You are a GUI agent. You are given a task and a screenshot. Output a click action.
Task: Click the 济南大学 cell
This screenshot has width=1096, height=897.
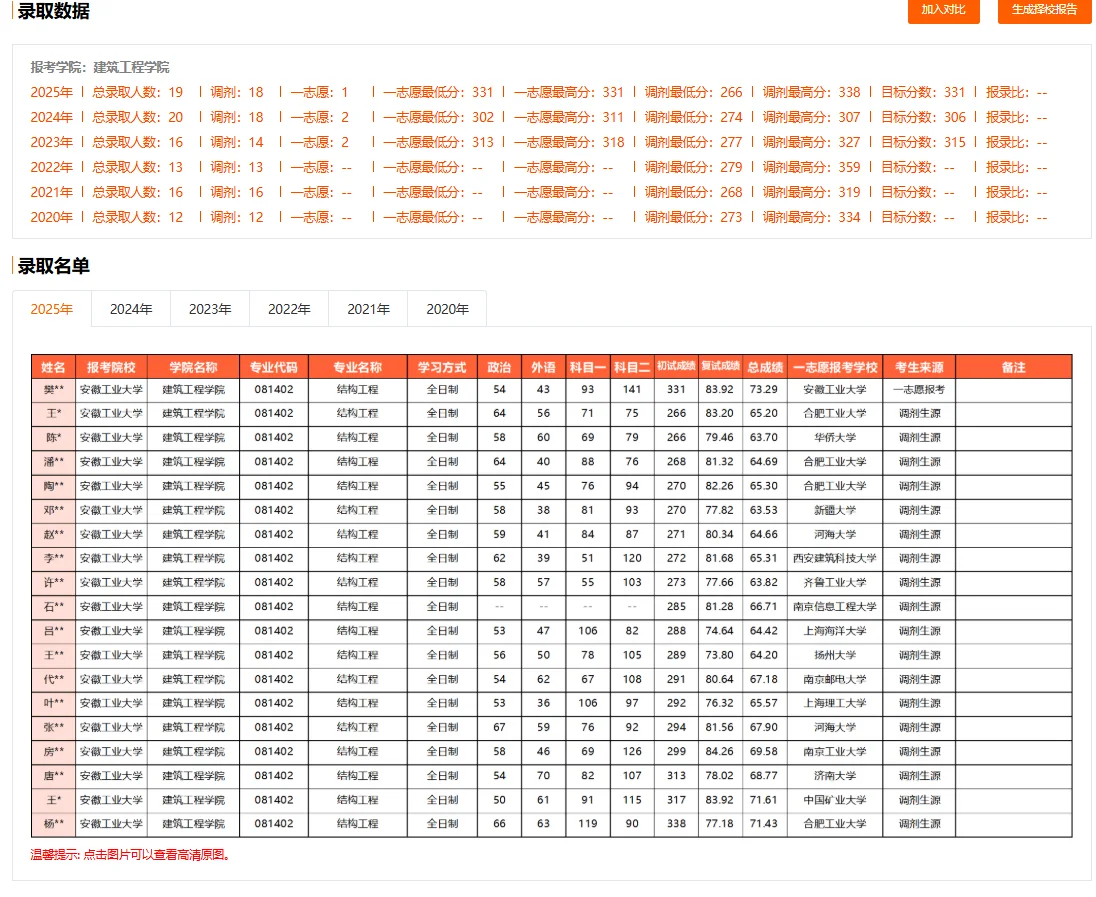[x=835, y=776]
